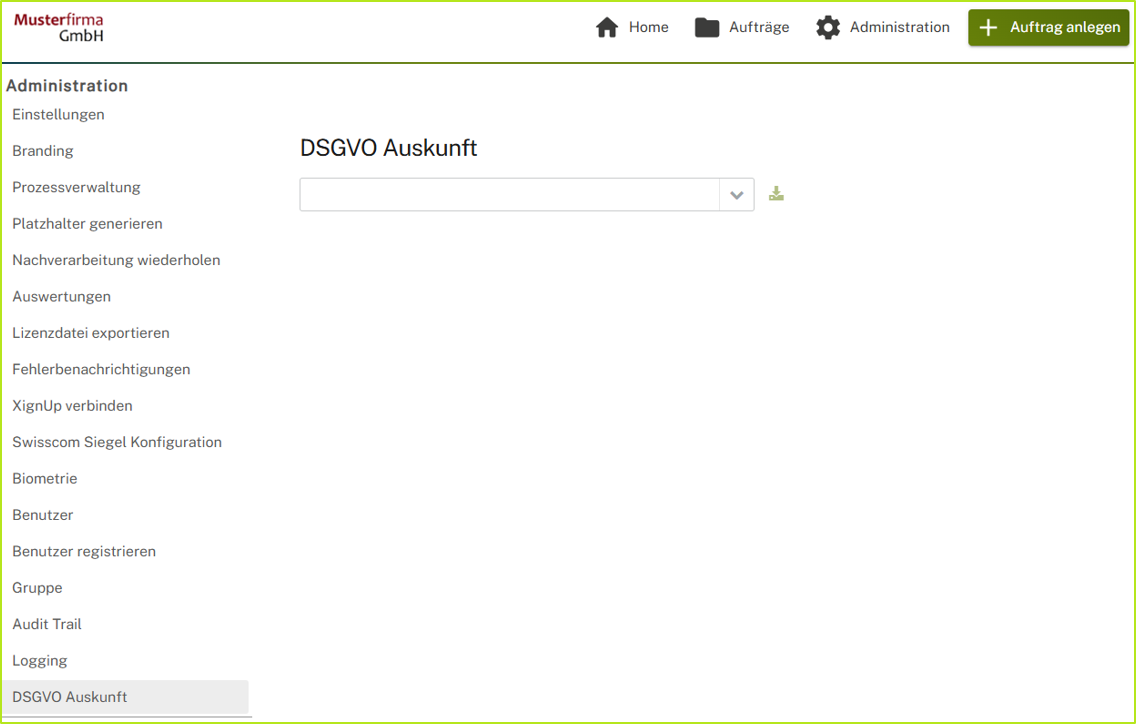
Task: Click the plus icon on Auftrag anlegen
Action: tap(987, 27)
